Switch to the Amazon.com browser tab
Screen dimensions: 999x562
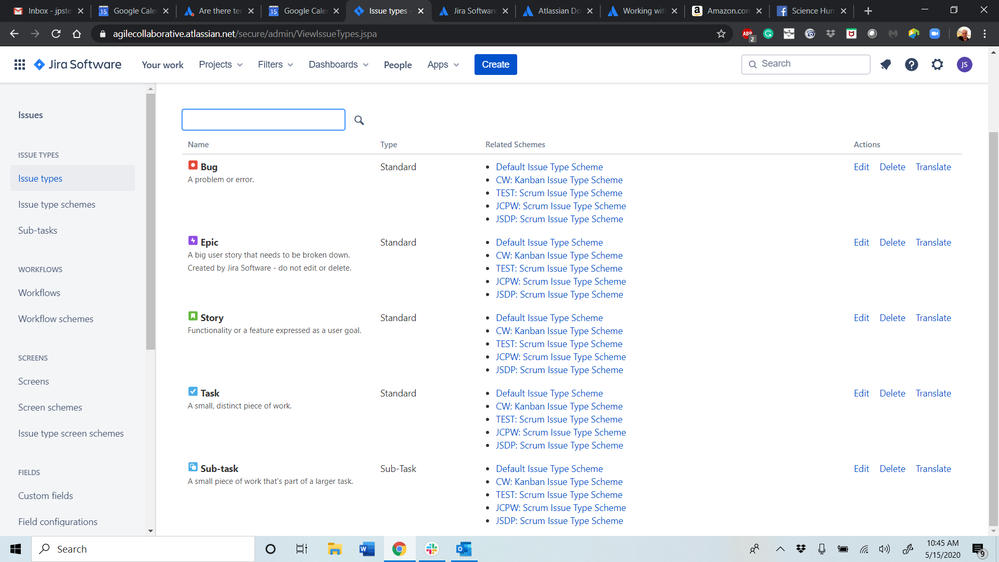pos(726,11)
